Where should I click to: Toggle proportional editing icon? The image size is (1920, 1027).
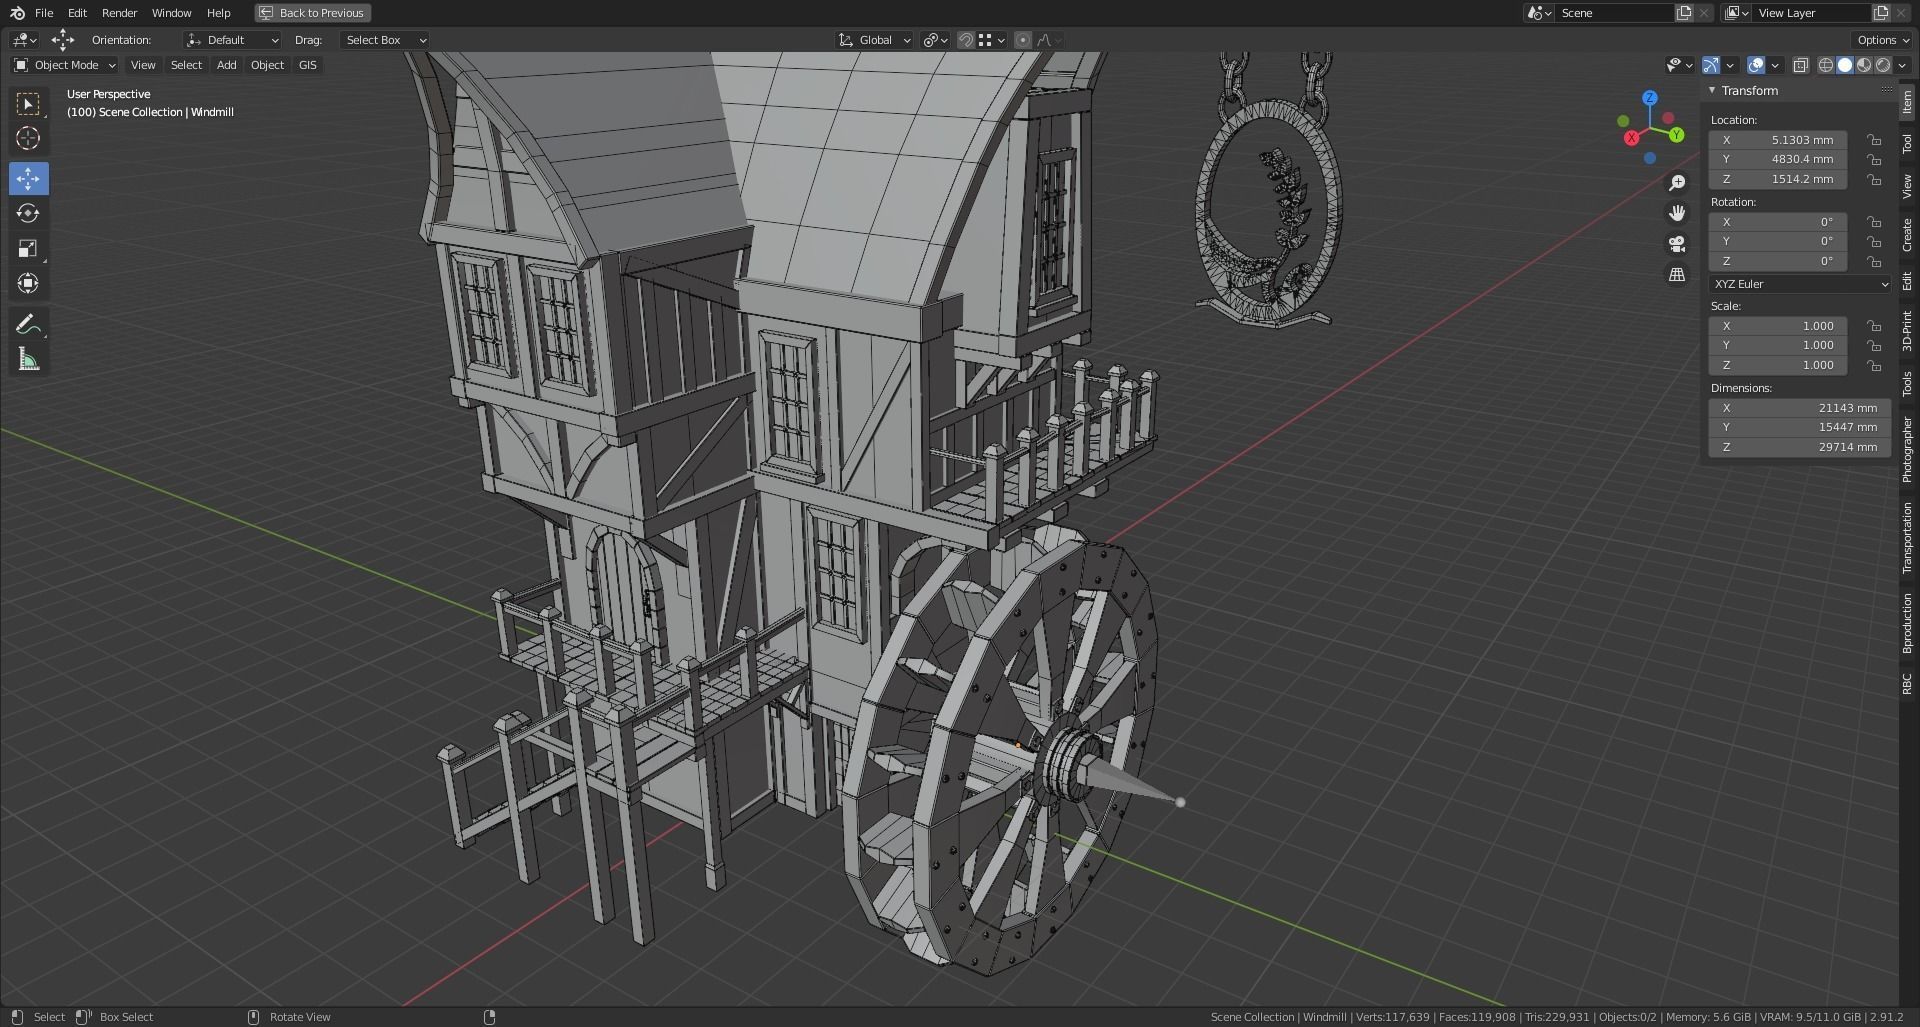1022,40
